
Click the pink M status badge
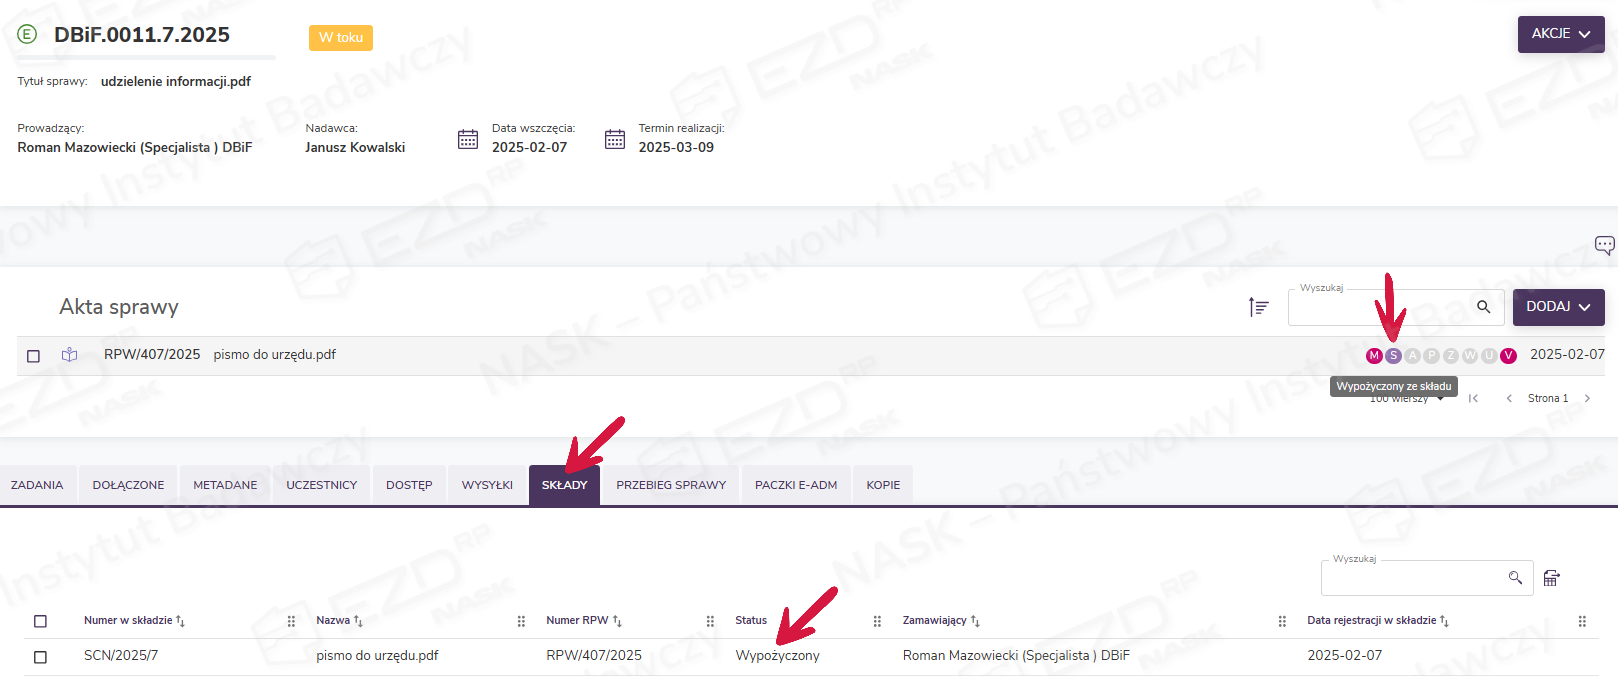tap(1374, 356)
